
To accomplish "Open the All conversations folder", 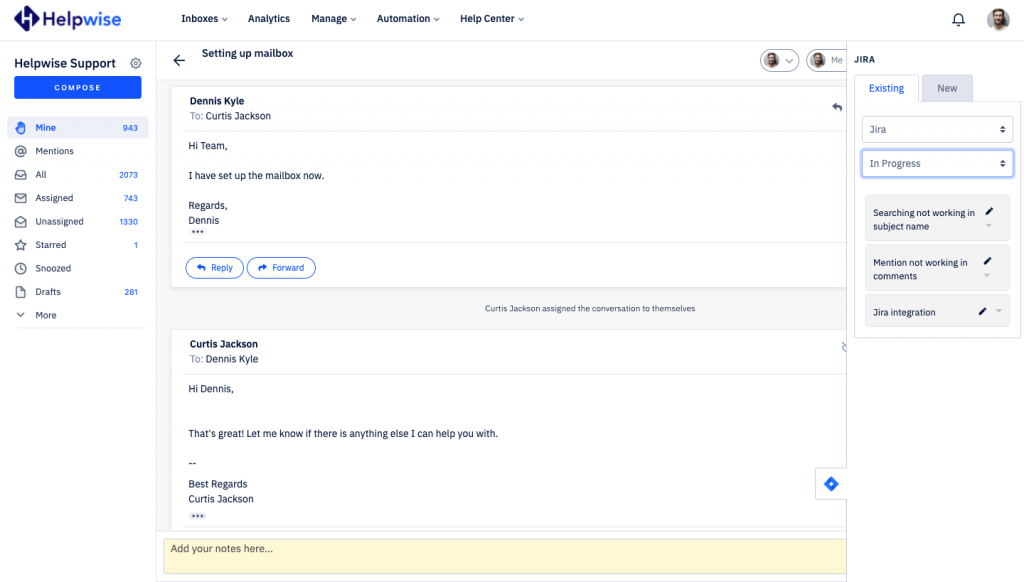I will click(78, 174).
